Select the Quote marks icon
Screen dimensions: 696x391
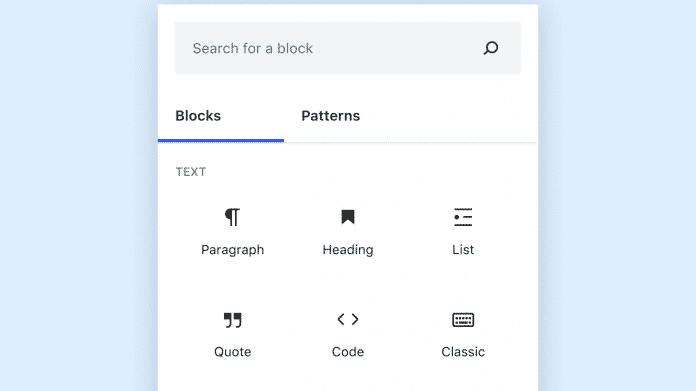click(233, 320)
